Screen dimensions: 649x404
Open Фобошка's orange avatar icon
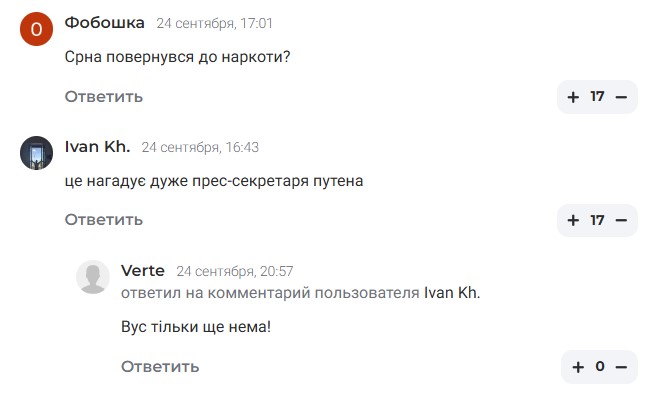(36, 29)
